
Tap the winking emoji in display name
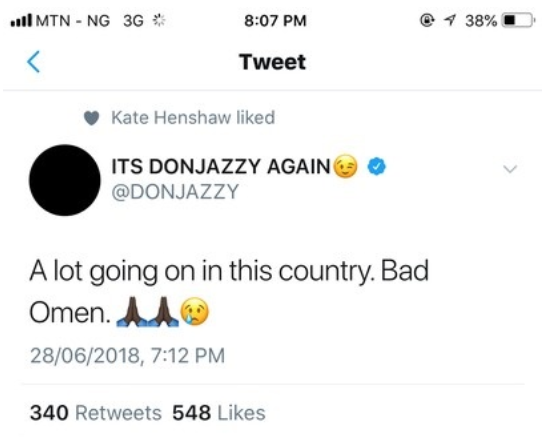pos(346,166)
